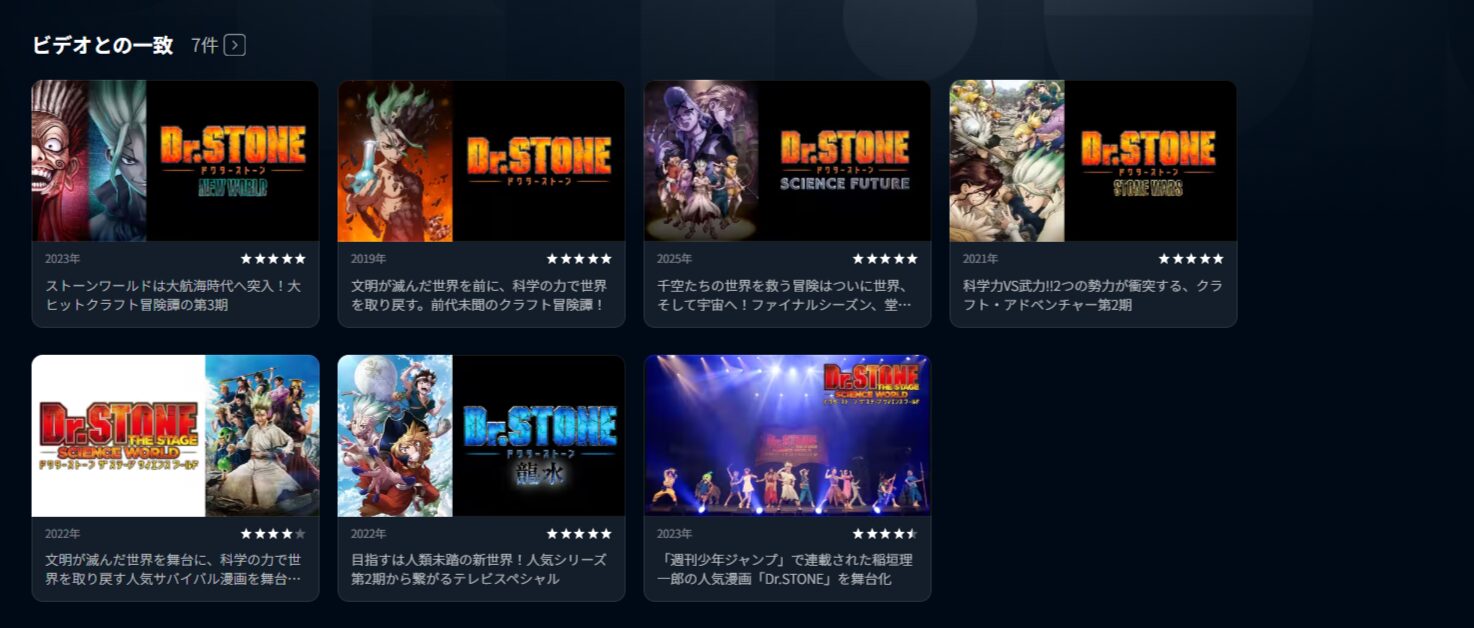Screen dimensions: 1474x628
Task: Click the star rating of the 2019 card
Action: [x=579, y=259]
